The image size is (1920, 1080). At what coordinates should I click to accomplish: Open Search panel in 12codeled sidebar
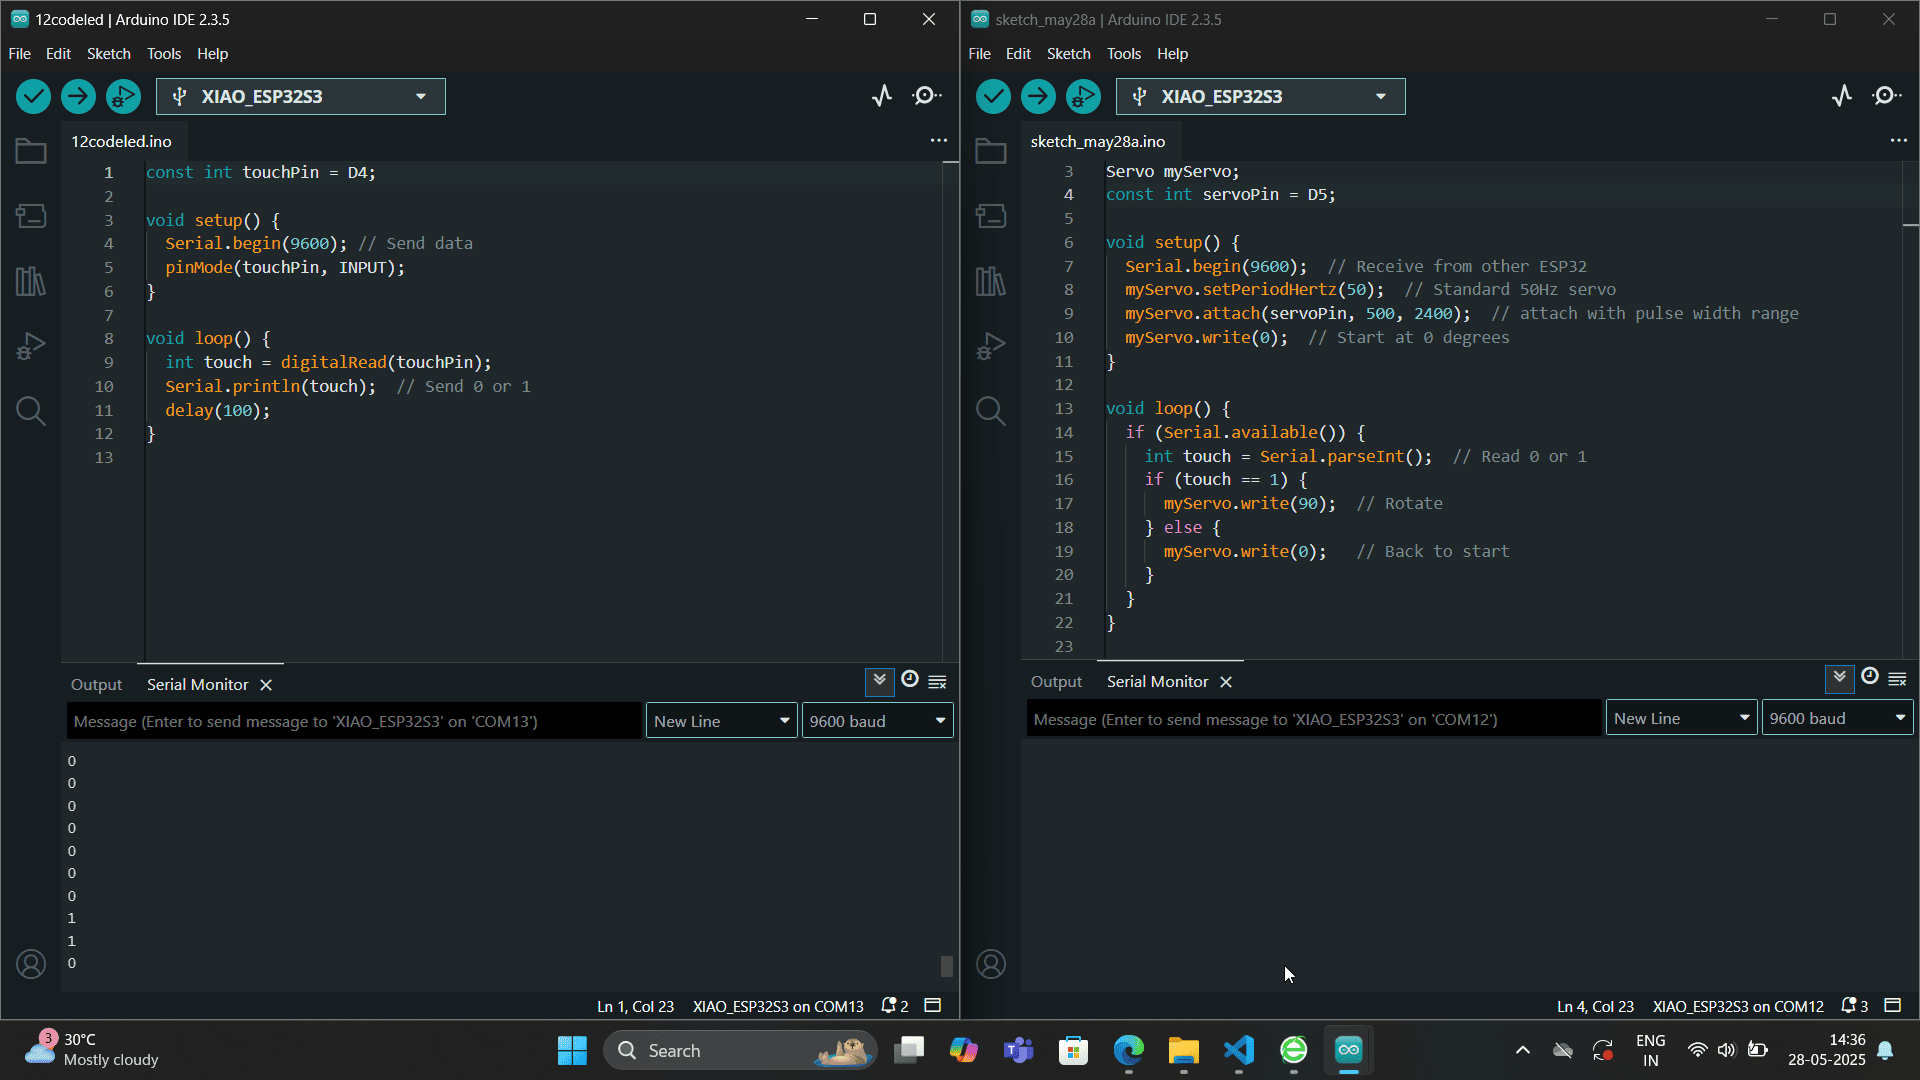31,411
